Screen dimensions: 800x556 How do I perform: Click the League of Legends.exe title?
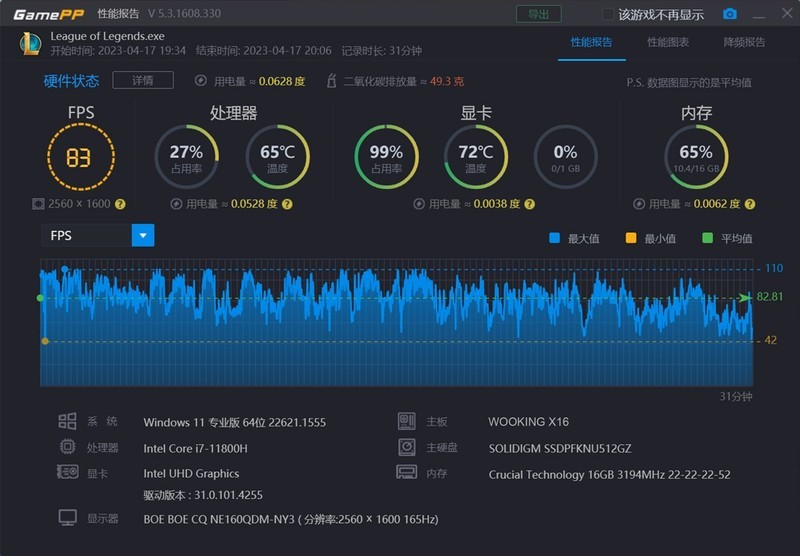coord(107,36)
